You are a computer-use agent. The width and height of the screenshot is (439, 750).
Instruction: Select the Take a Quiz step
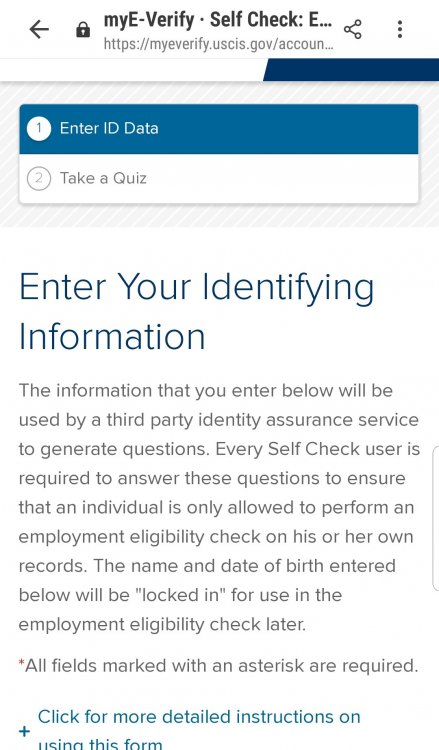tap(219, 178)
